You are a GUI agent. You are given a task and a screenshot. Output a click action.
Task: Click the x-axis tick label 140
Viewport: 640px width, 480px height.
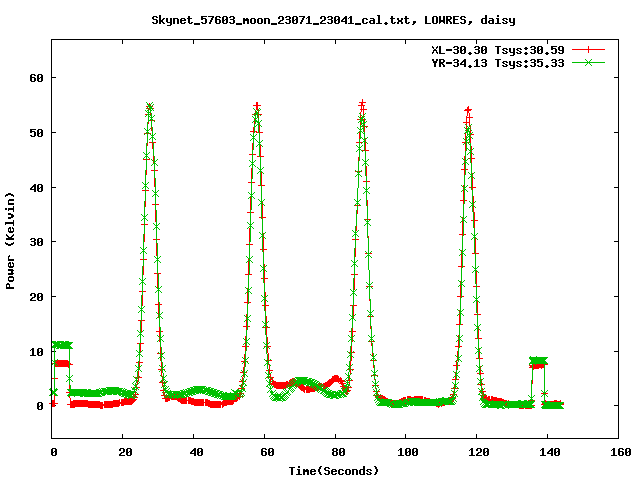coord(550,452)
